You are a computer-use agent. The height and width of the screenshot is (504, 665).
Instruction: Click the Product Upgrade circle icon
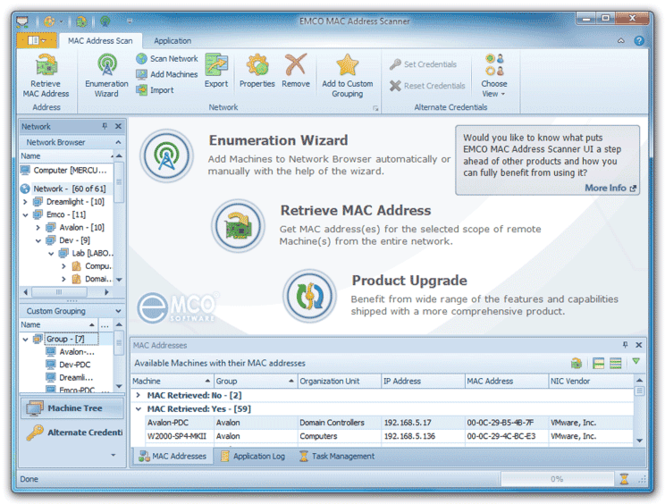pyautogui.click(x=310, y=296)
